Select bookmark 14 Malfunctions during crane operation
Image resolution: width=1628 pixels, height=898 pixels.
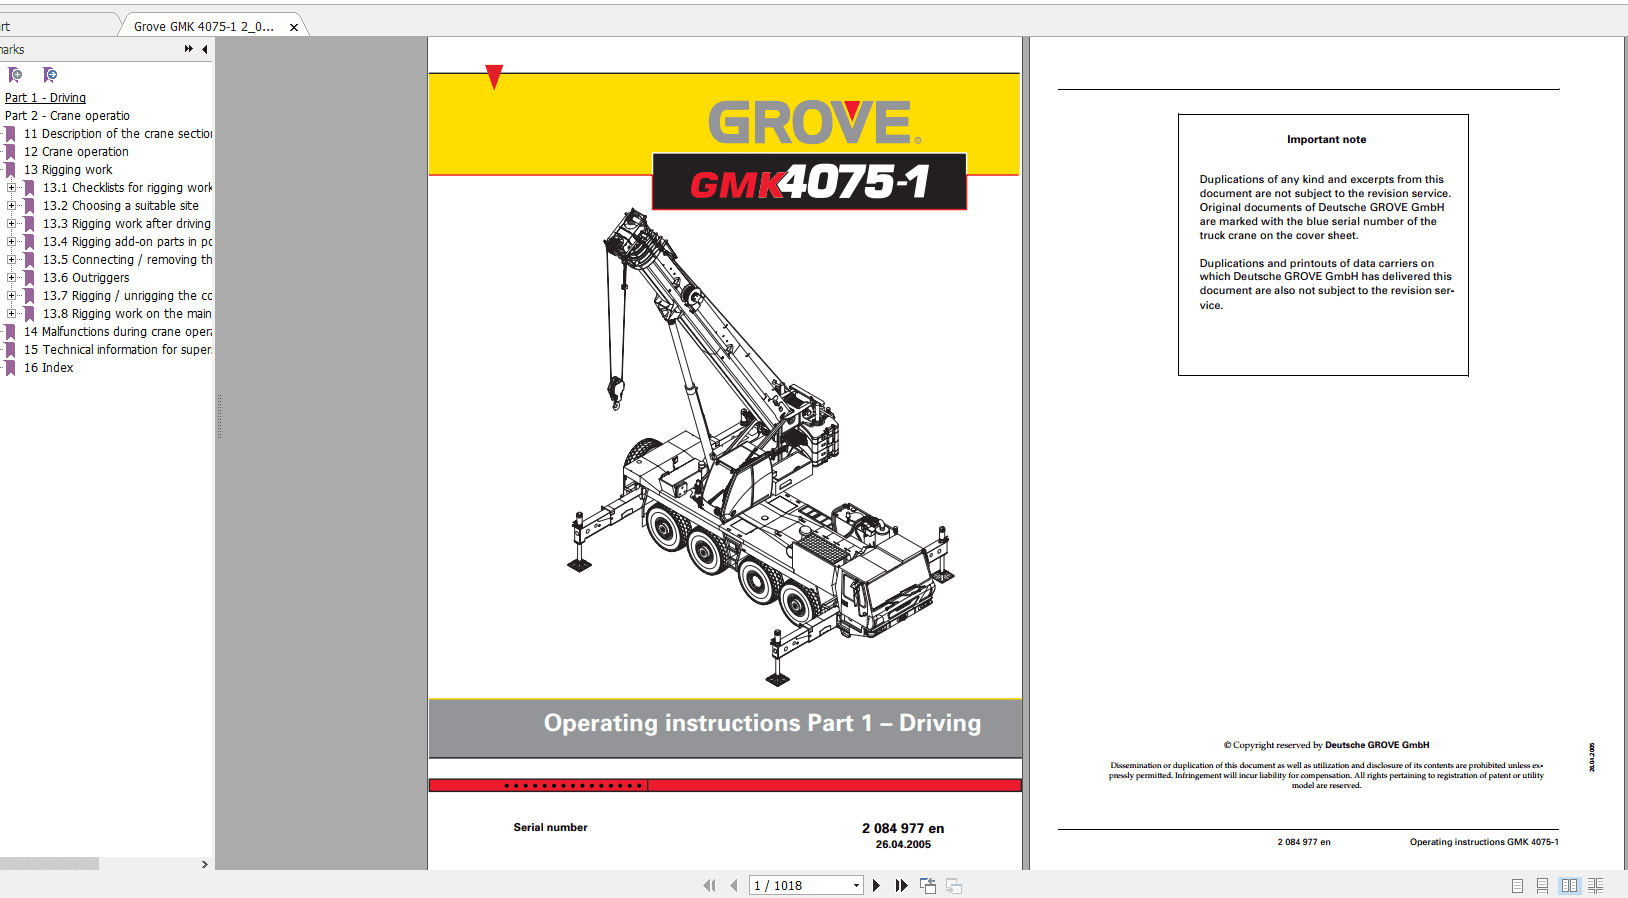[x=117, y=332]
